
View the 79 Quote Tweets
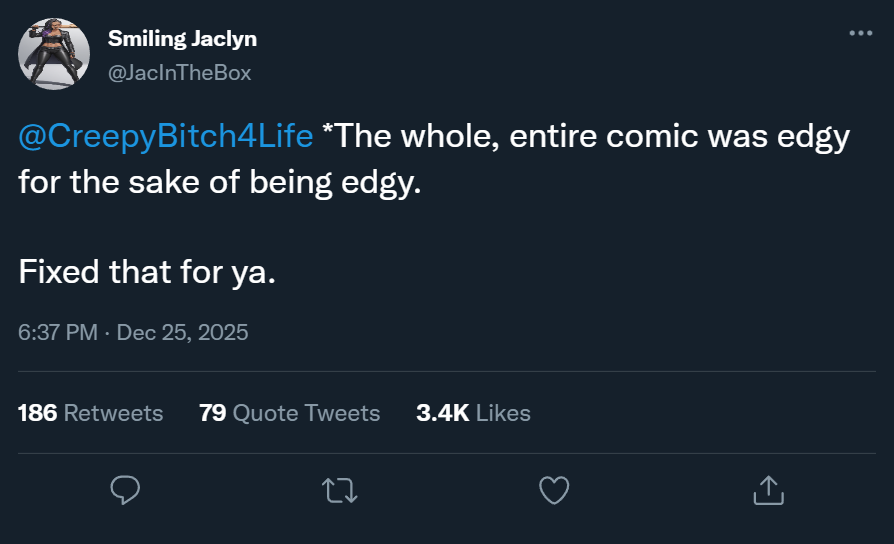click(290, 413)
